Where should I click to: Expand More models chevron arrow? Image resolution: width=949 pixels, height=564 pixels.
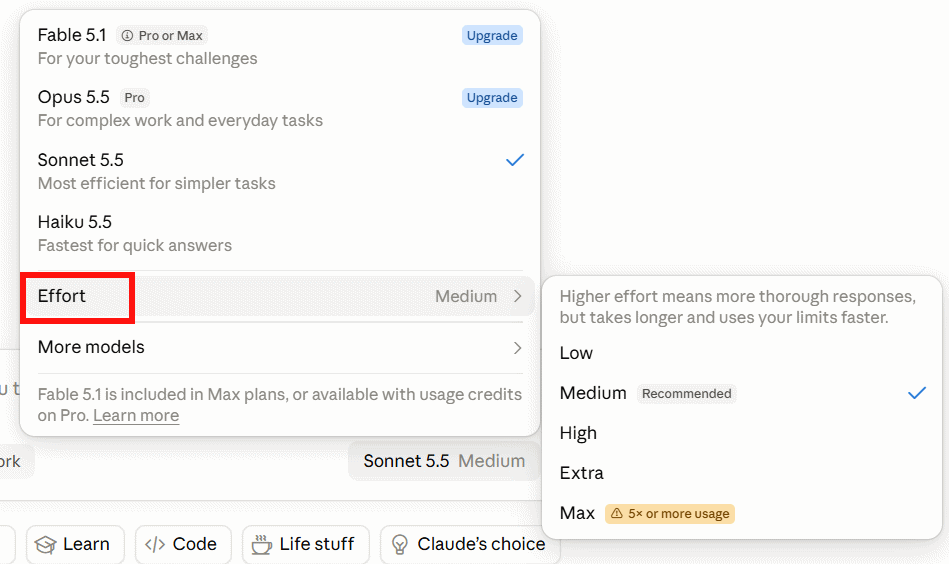tap(517, 347)
